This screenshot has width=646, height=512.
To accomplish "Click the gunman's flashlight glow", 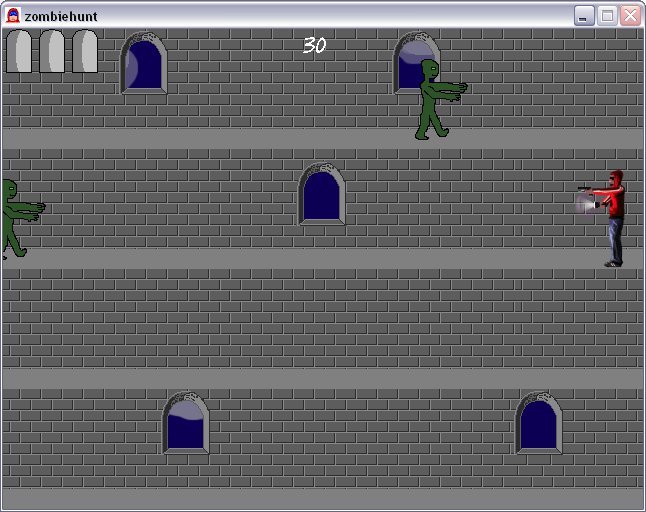I will pos(585,204).
